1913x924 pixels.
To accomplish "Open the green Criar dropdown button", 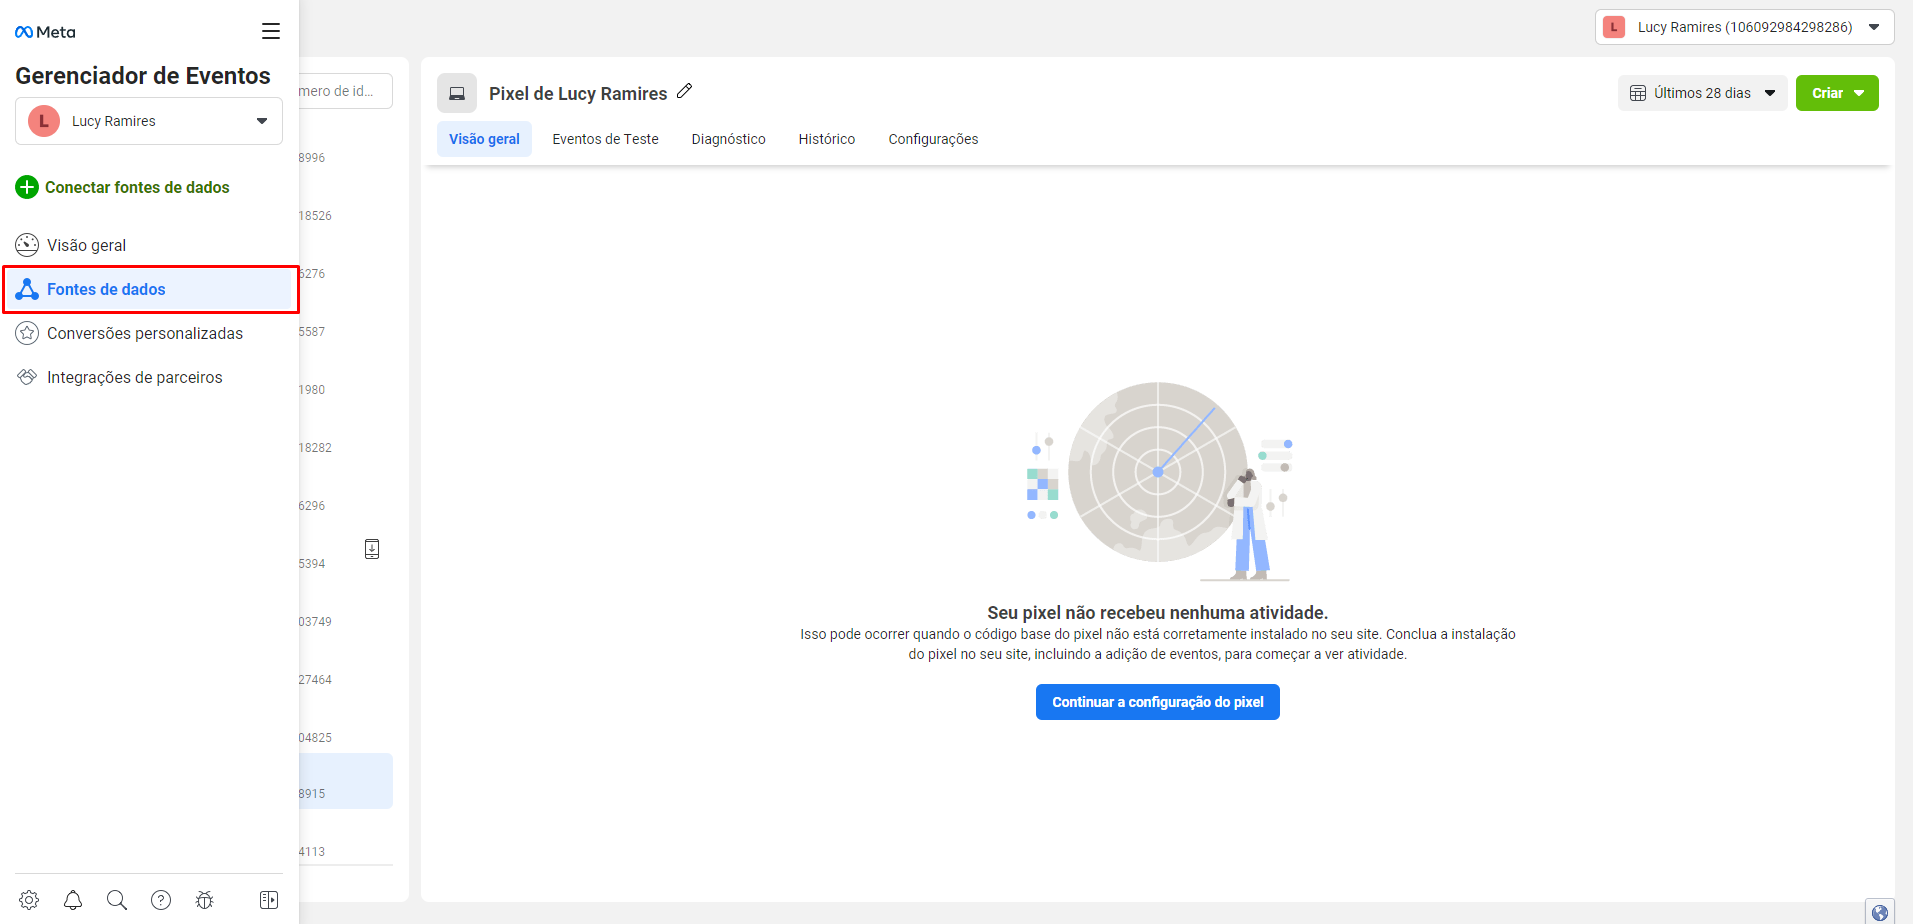I will [1837, 93].
